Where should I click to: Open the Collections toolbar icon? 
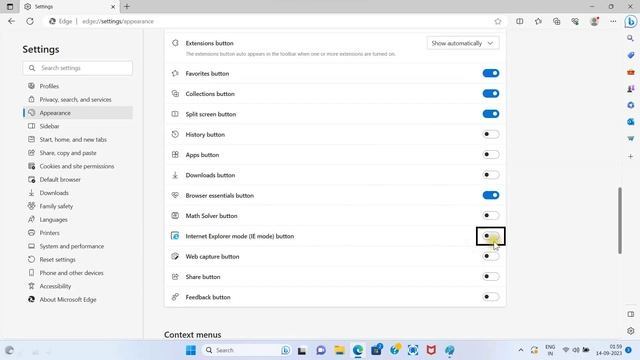[x=557, y=21]
